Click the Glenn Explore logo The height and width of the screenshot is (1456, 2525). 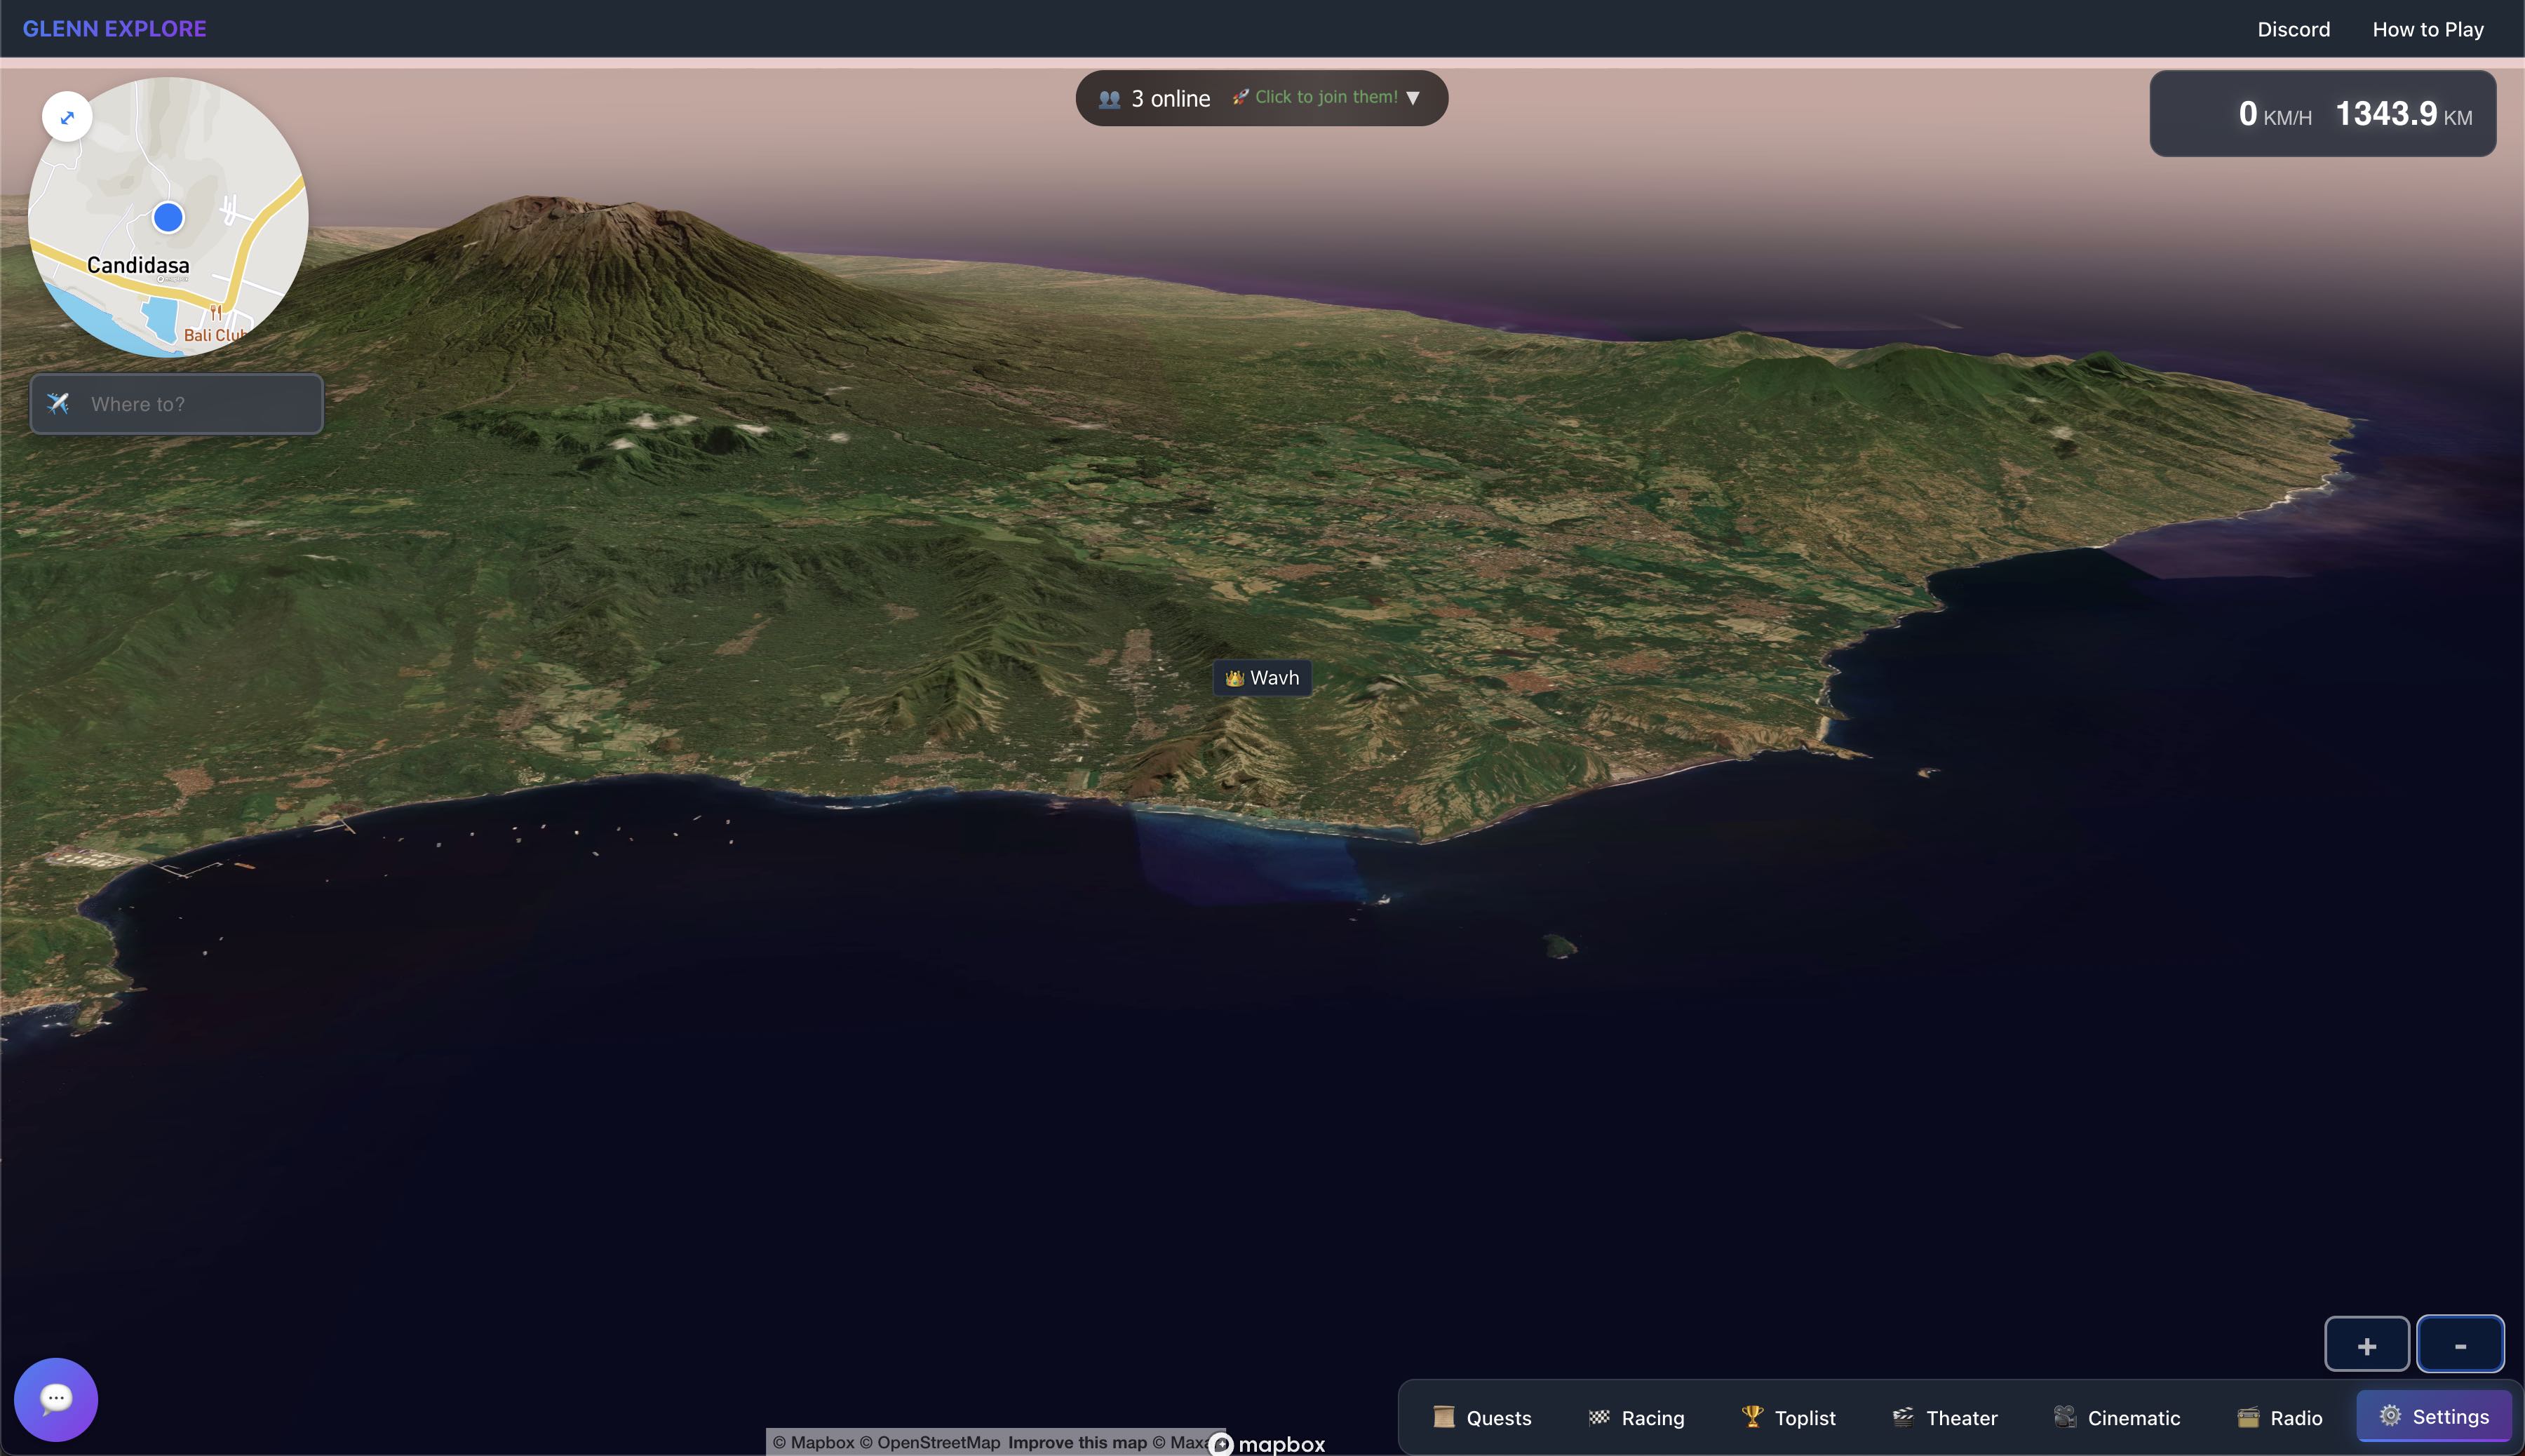(114, 28)
